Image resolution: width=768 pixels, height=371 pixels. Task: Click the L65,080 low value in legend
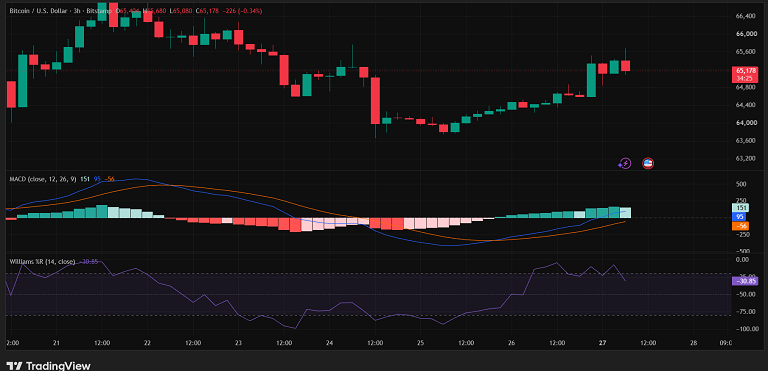182,10
